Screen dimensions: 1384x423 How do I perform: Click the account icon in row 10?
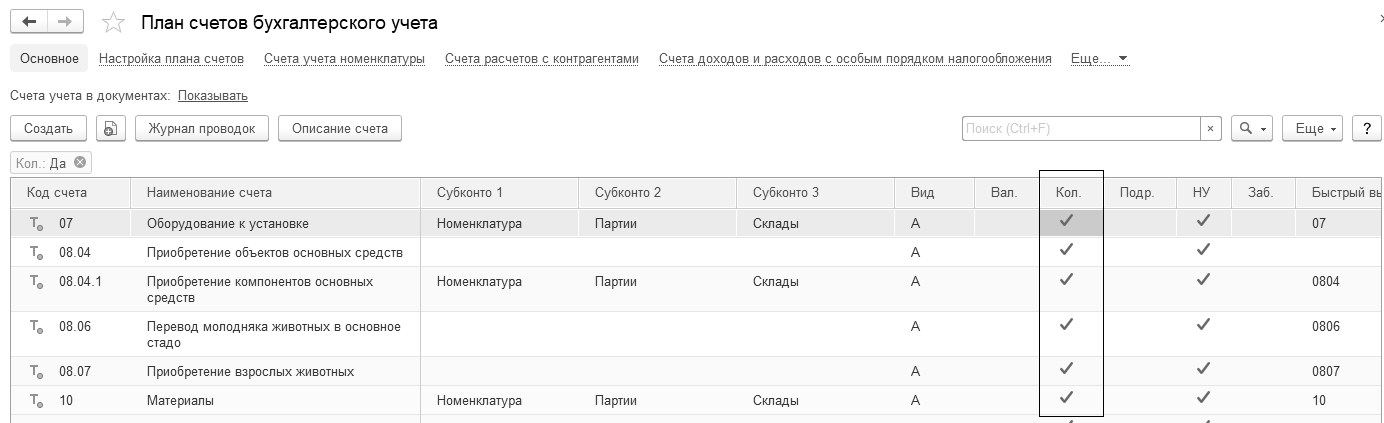[36, 401]
